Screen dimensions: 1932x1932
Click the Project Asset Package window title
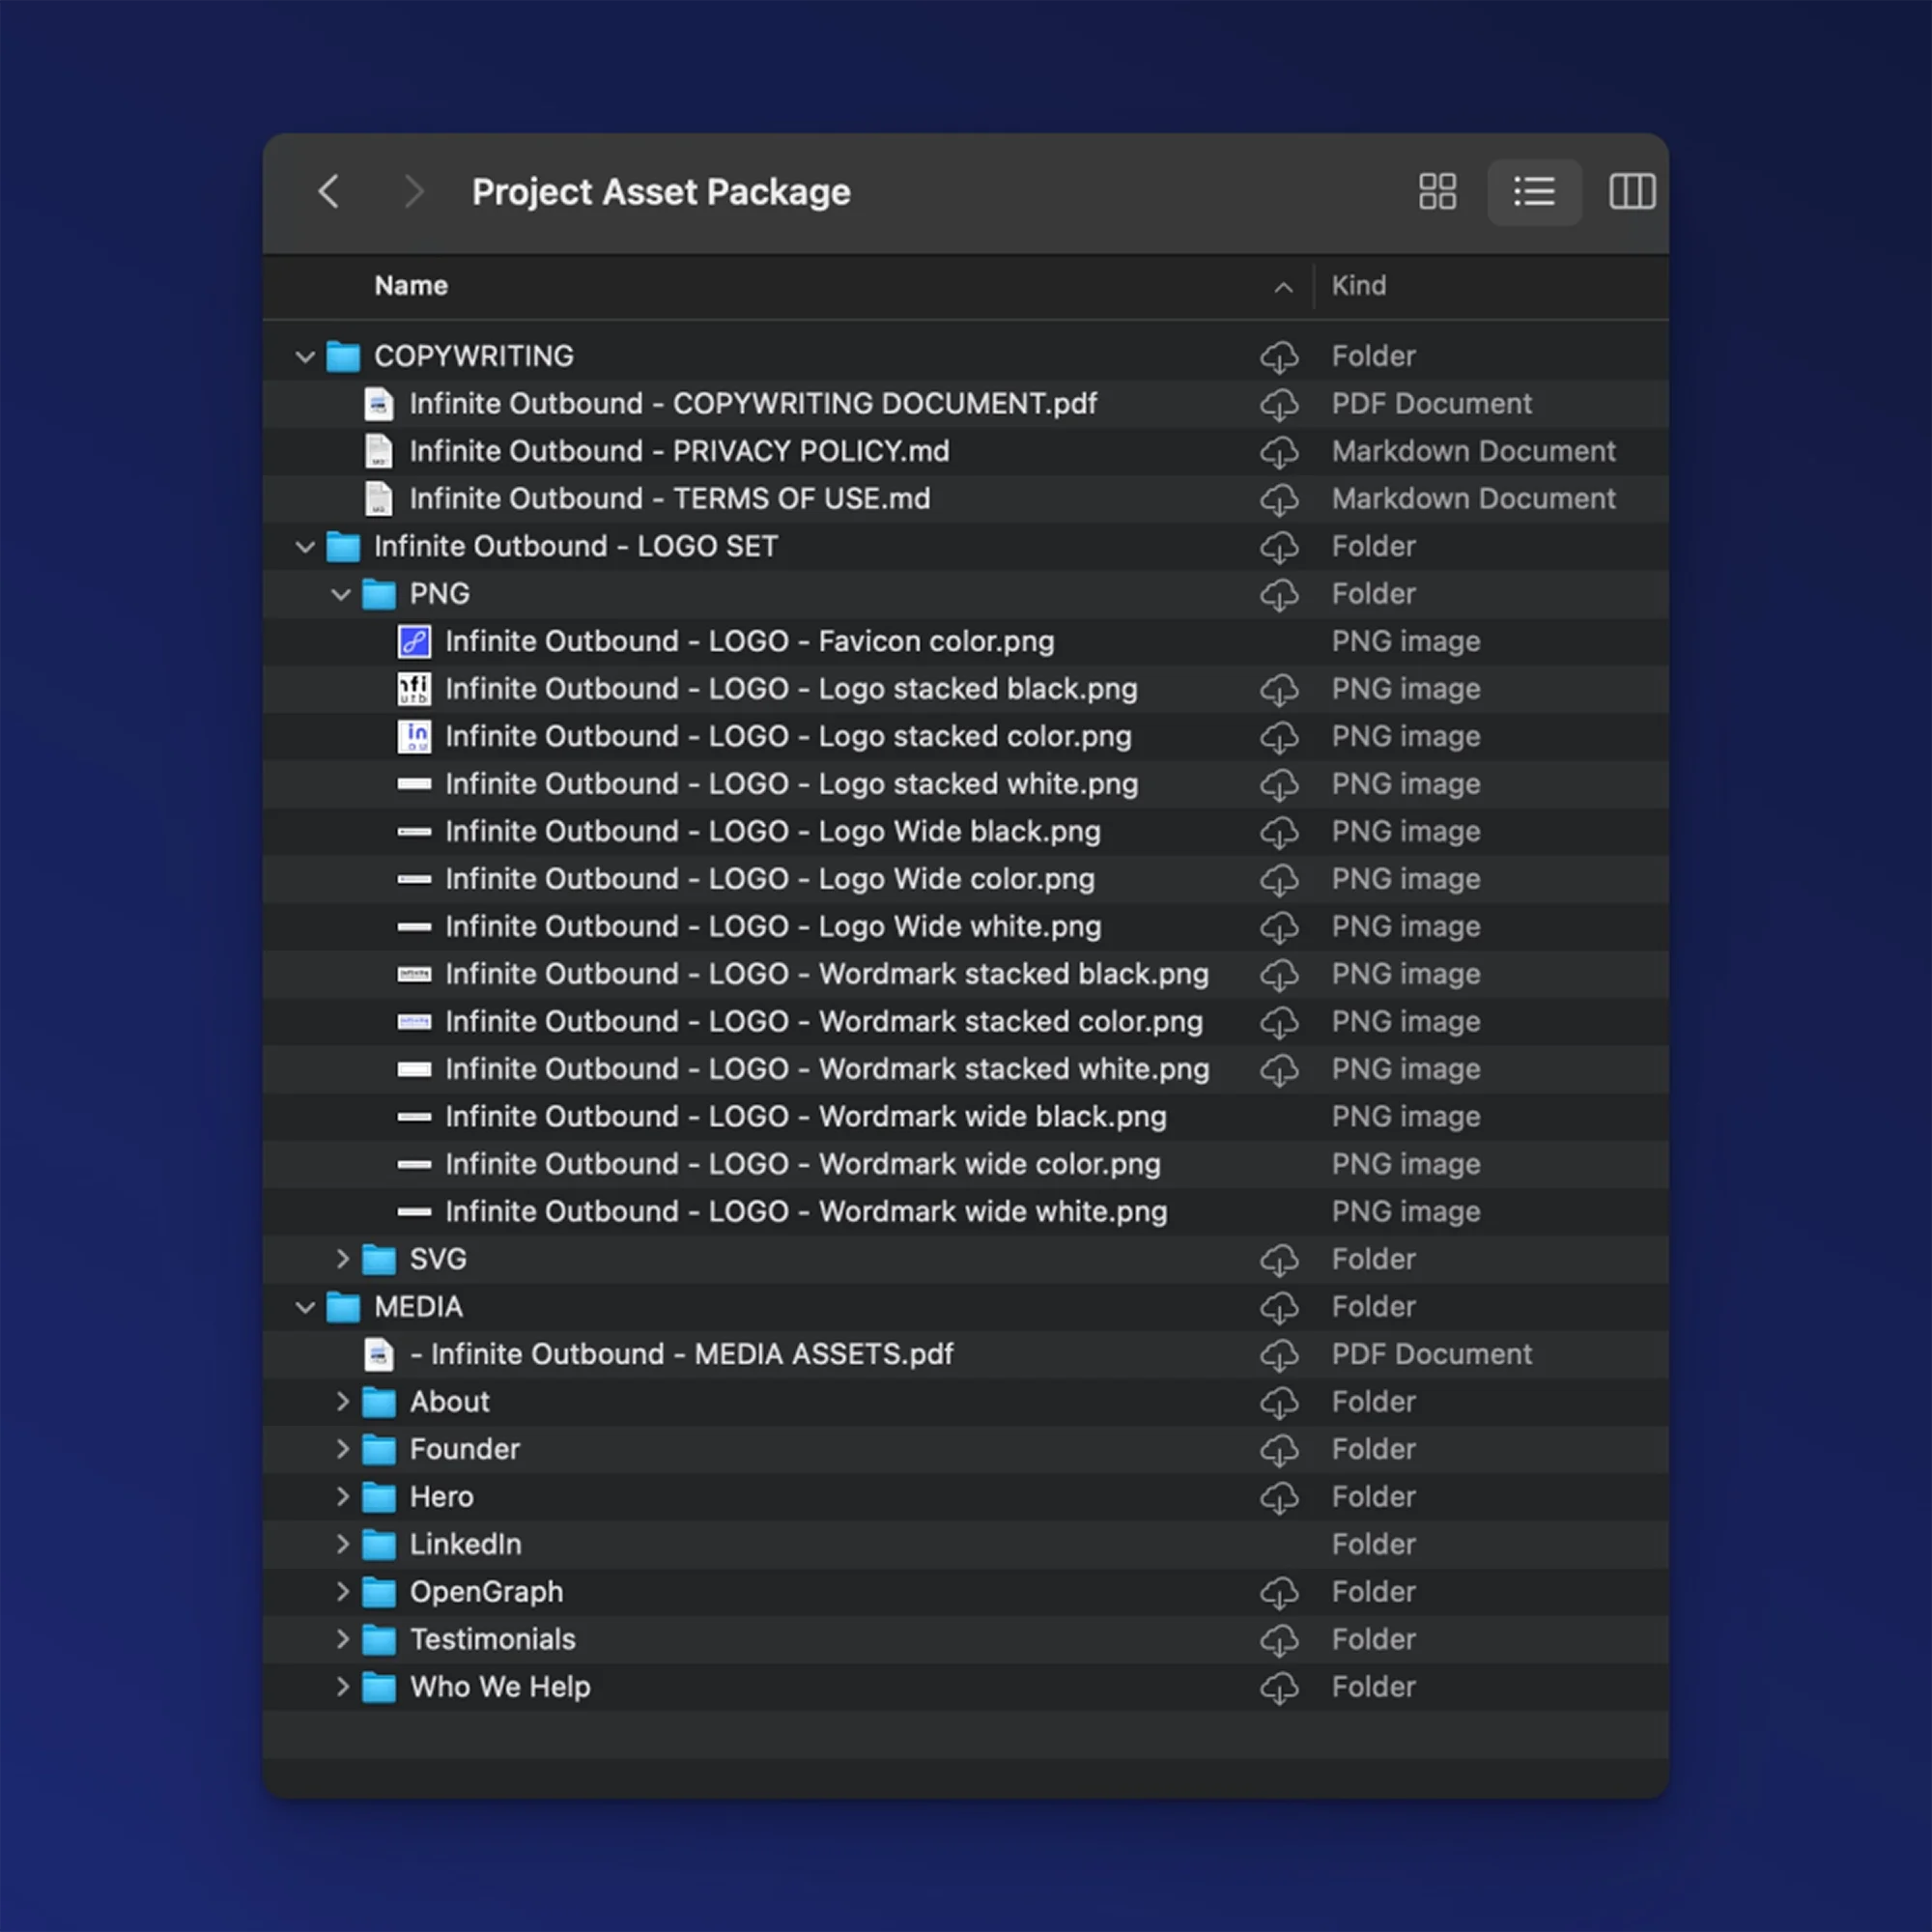[661, 192]
